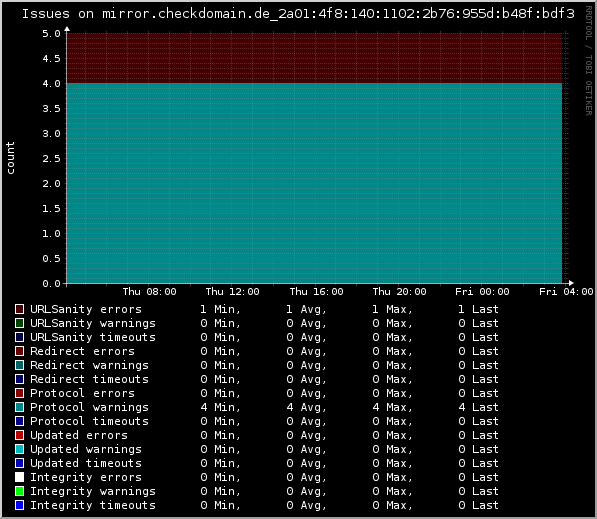Click the Thu 12:00 time axis label
The height and width of the screenshot is (519, 597).
tap(232, 292)
